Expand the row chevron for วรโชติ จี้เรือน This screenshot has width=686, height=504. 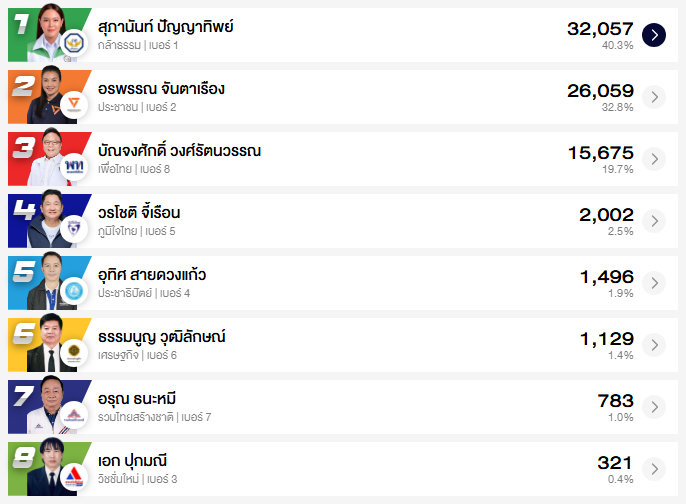point(654,221)
